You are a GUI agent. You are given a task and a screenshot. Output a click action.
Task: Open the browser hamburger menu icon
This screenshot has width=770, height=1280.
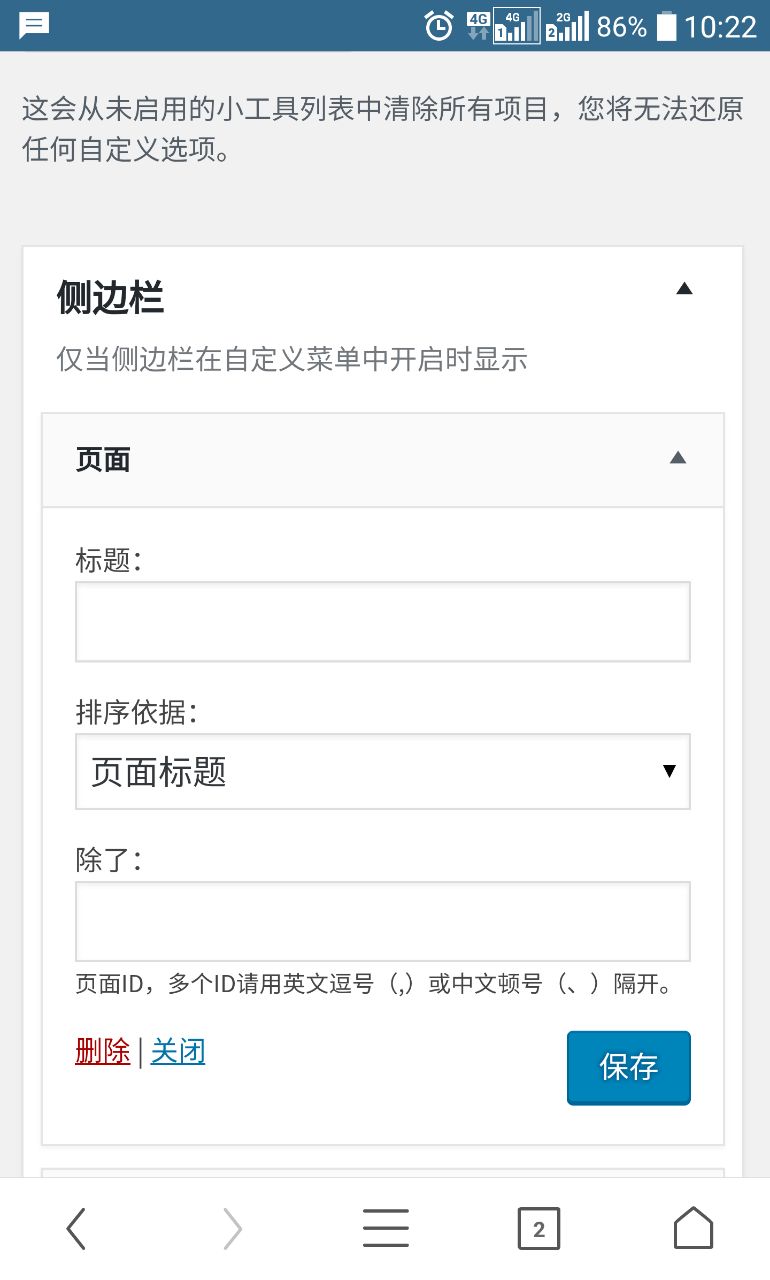click(x=385, y=1228)
